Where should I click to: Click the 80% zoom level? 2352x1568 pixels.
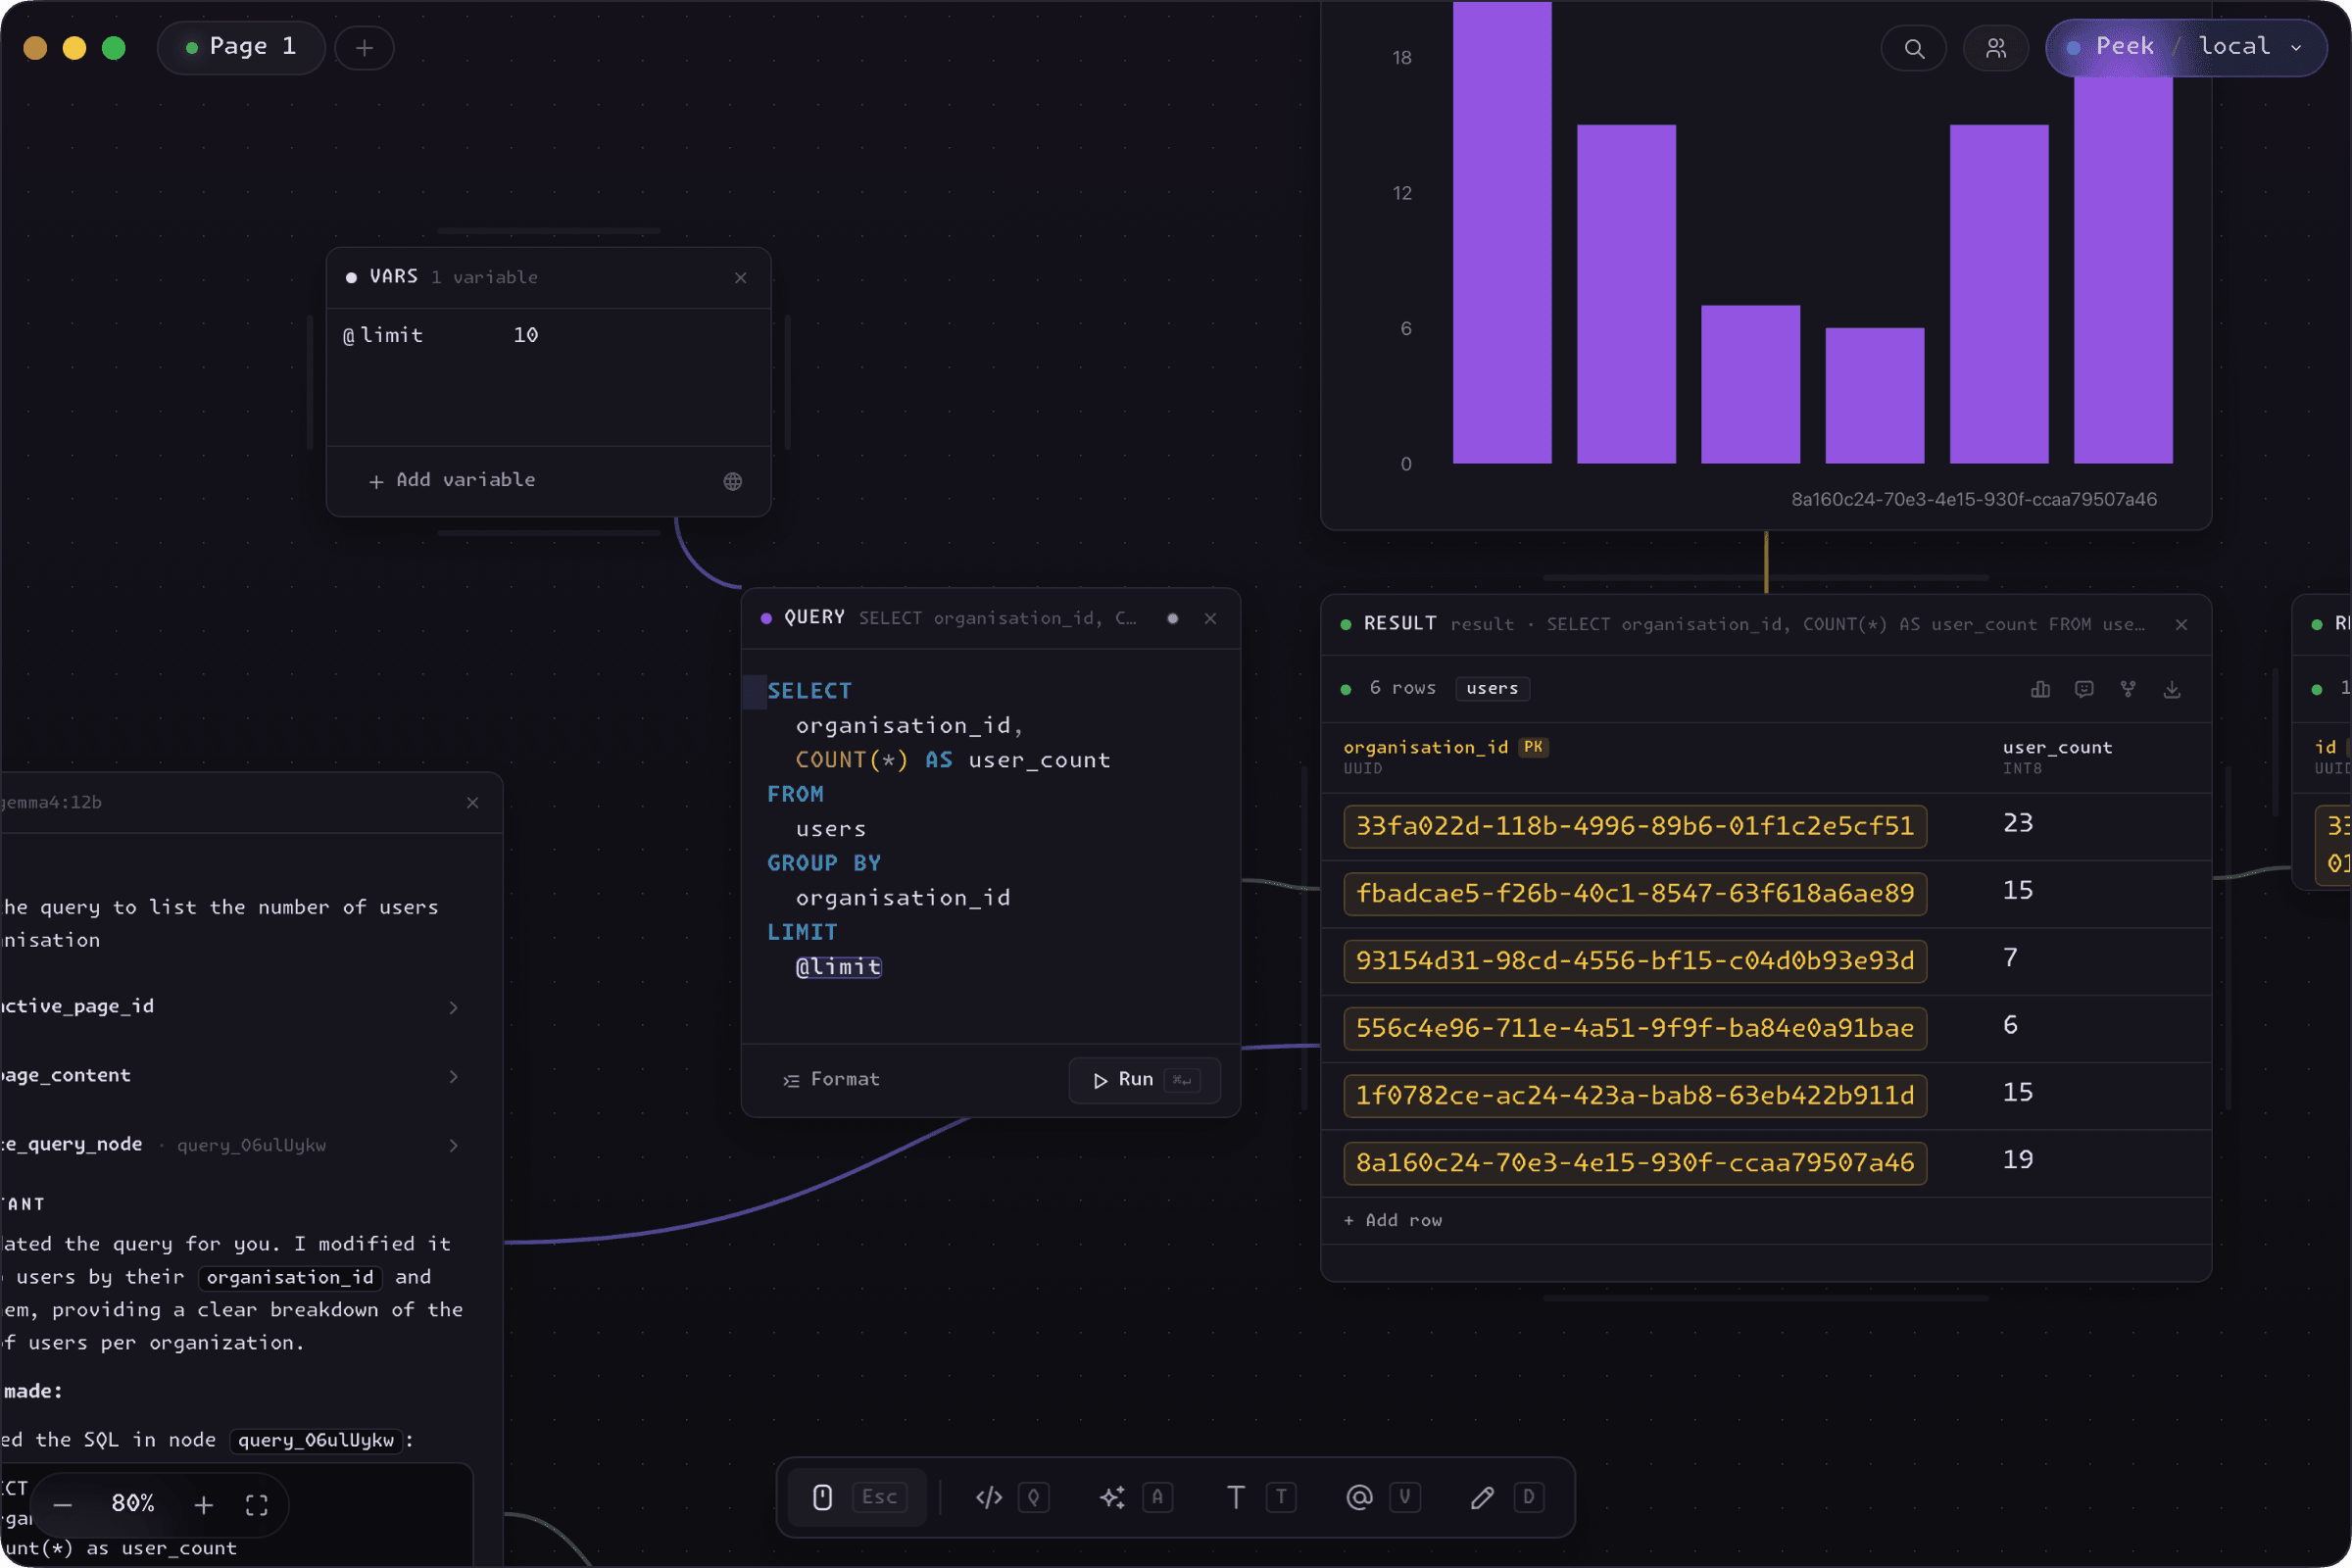(x=133, y=1504)
